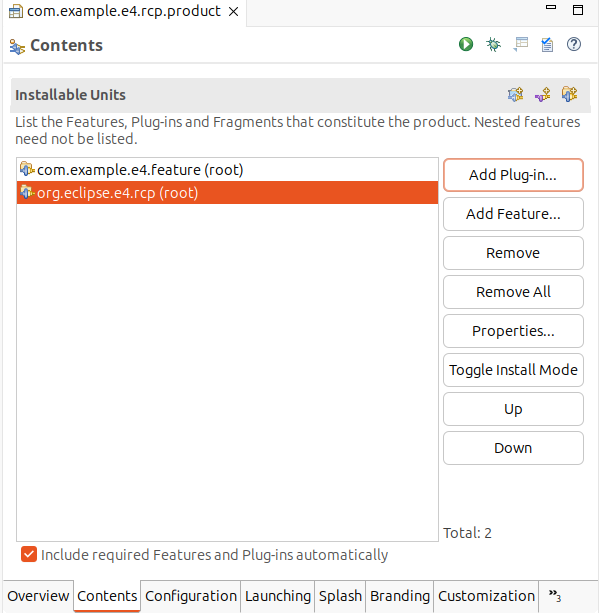Click the Installable Units section title
Image resolution: width=599 pixels, height=613 pixels.
point(70,95)
